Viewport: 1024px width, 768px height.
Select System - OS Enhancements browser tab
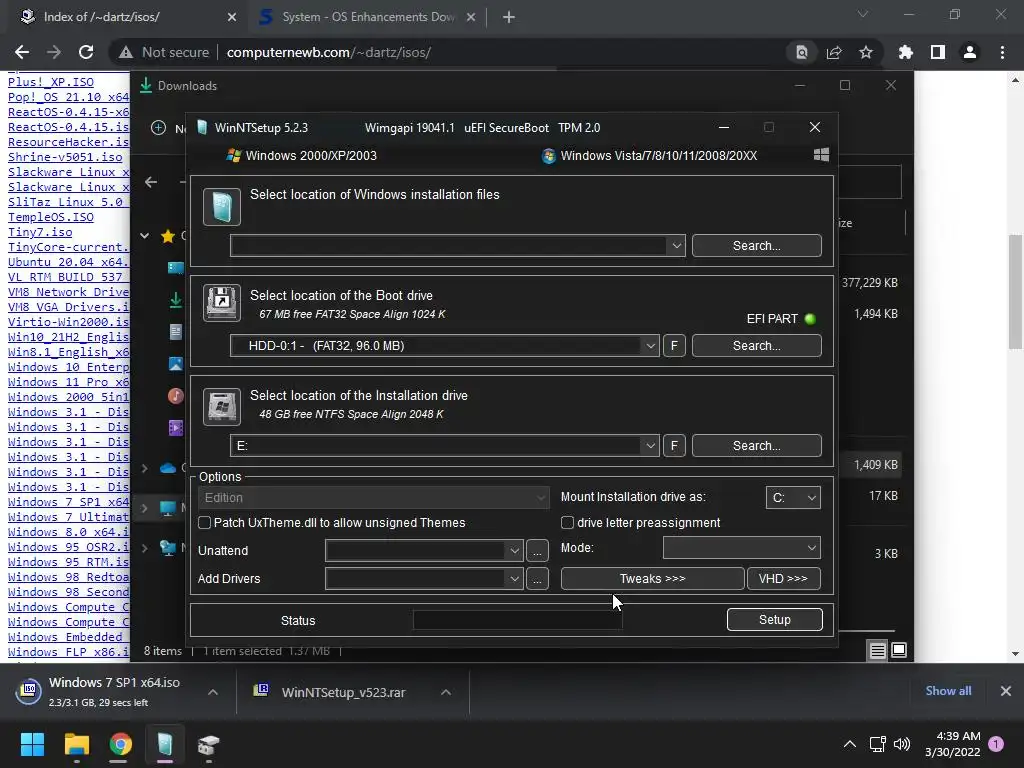[x=367, y=17]
